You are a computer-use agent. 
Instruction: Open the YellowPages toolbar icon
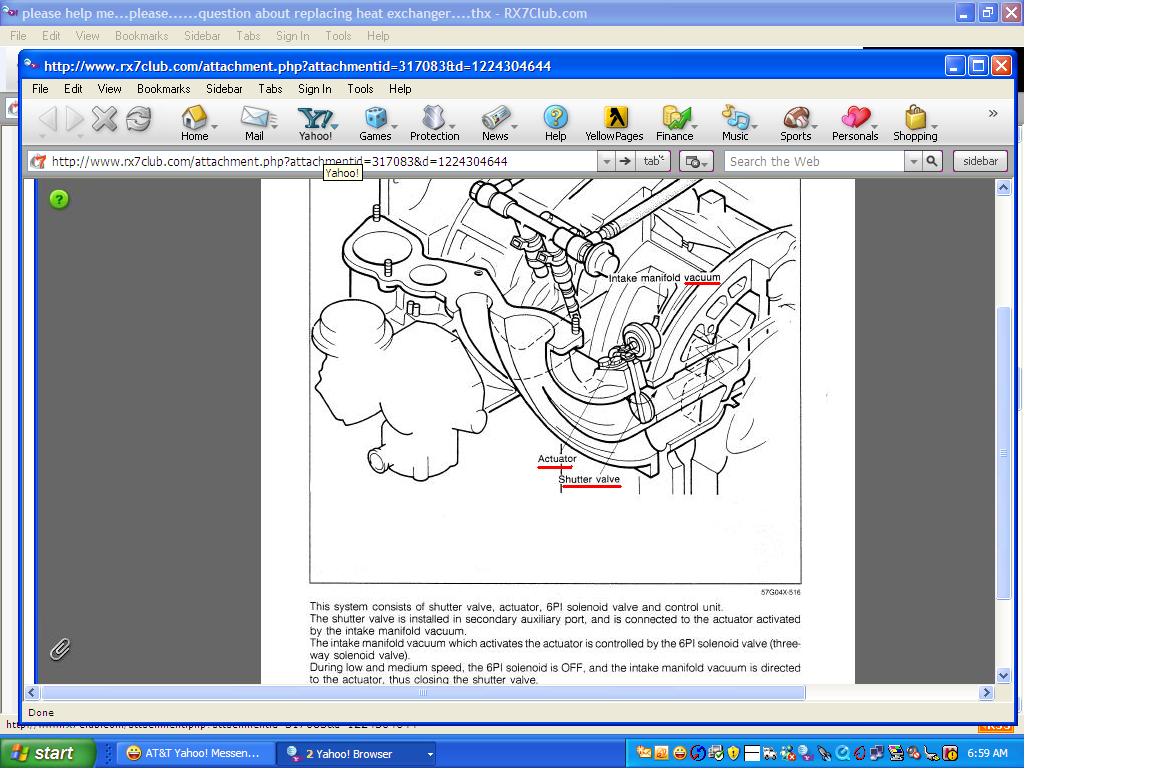614,123
